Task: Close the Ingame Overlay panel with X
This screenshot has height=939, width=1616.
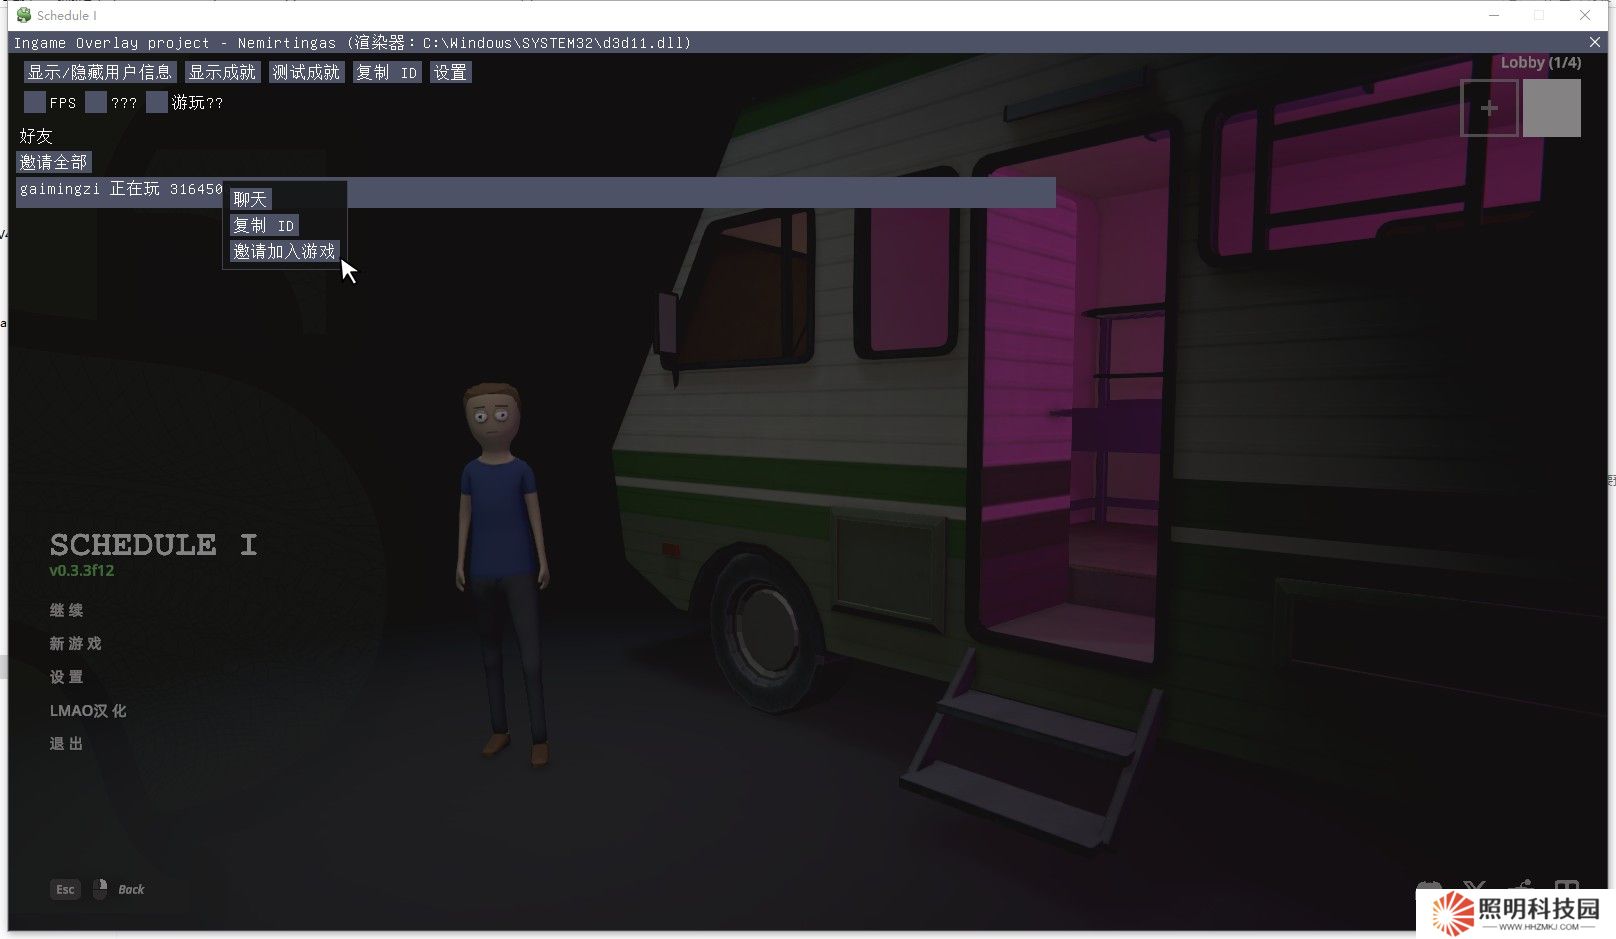Action: tap(1594, 42)
